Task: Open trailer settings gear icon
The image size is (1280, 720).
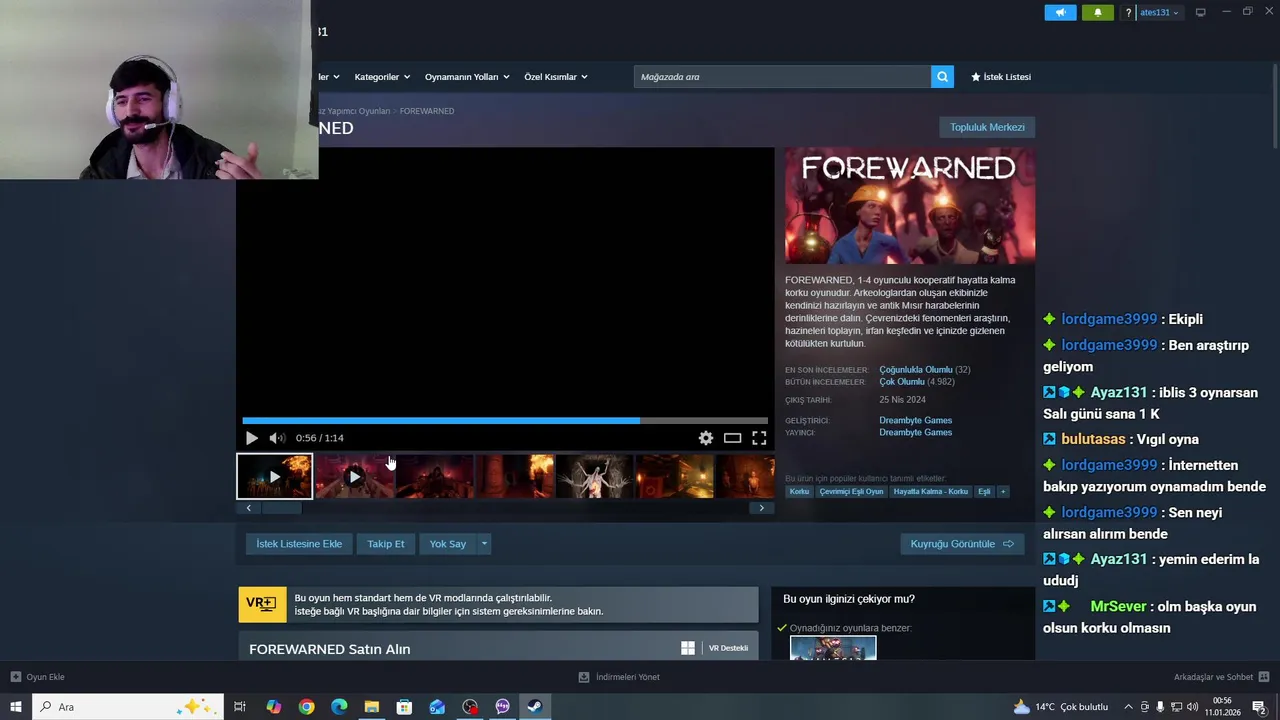Action: 706,438
